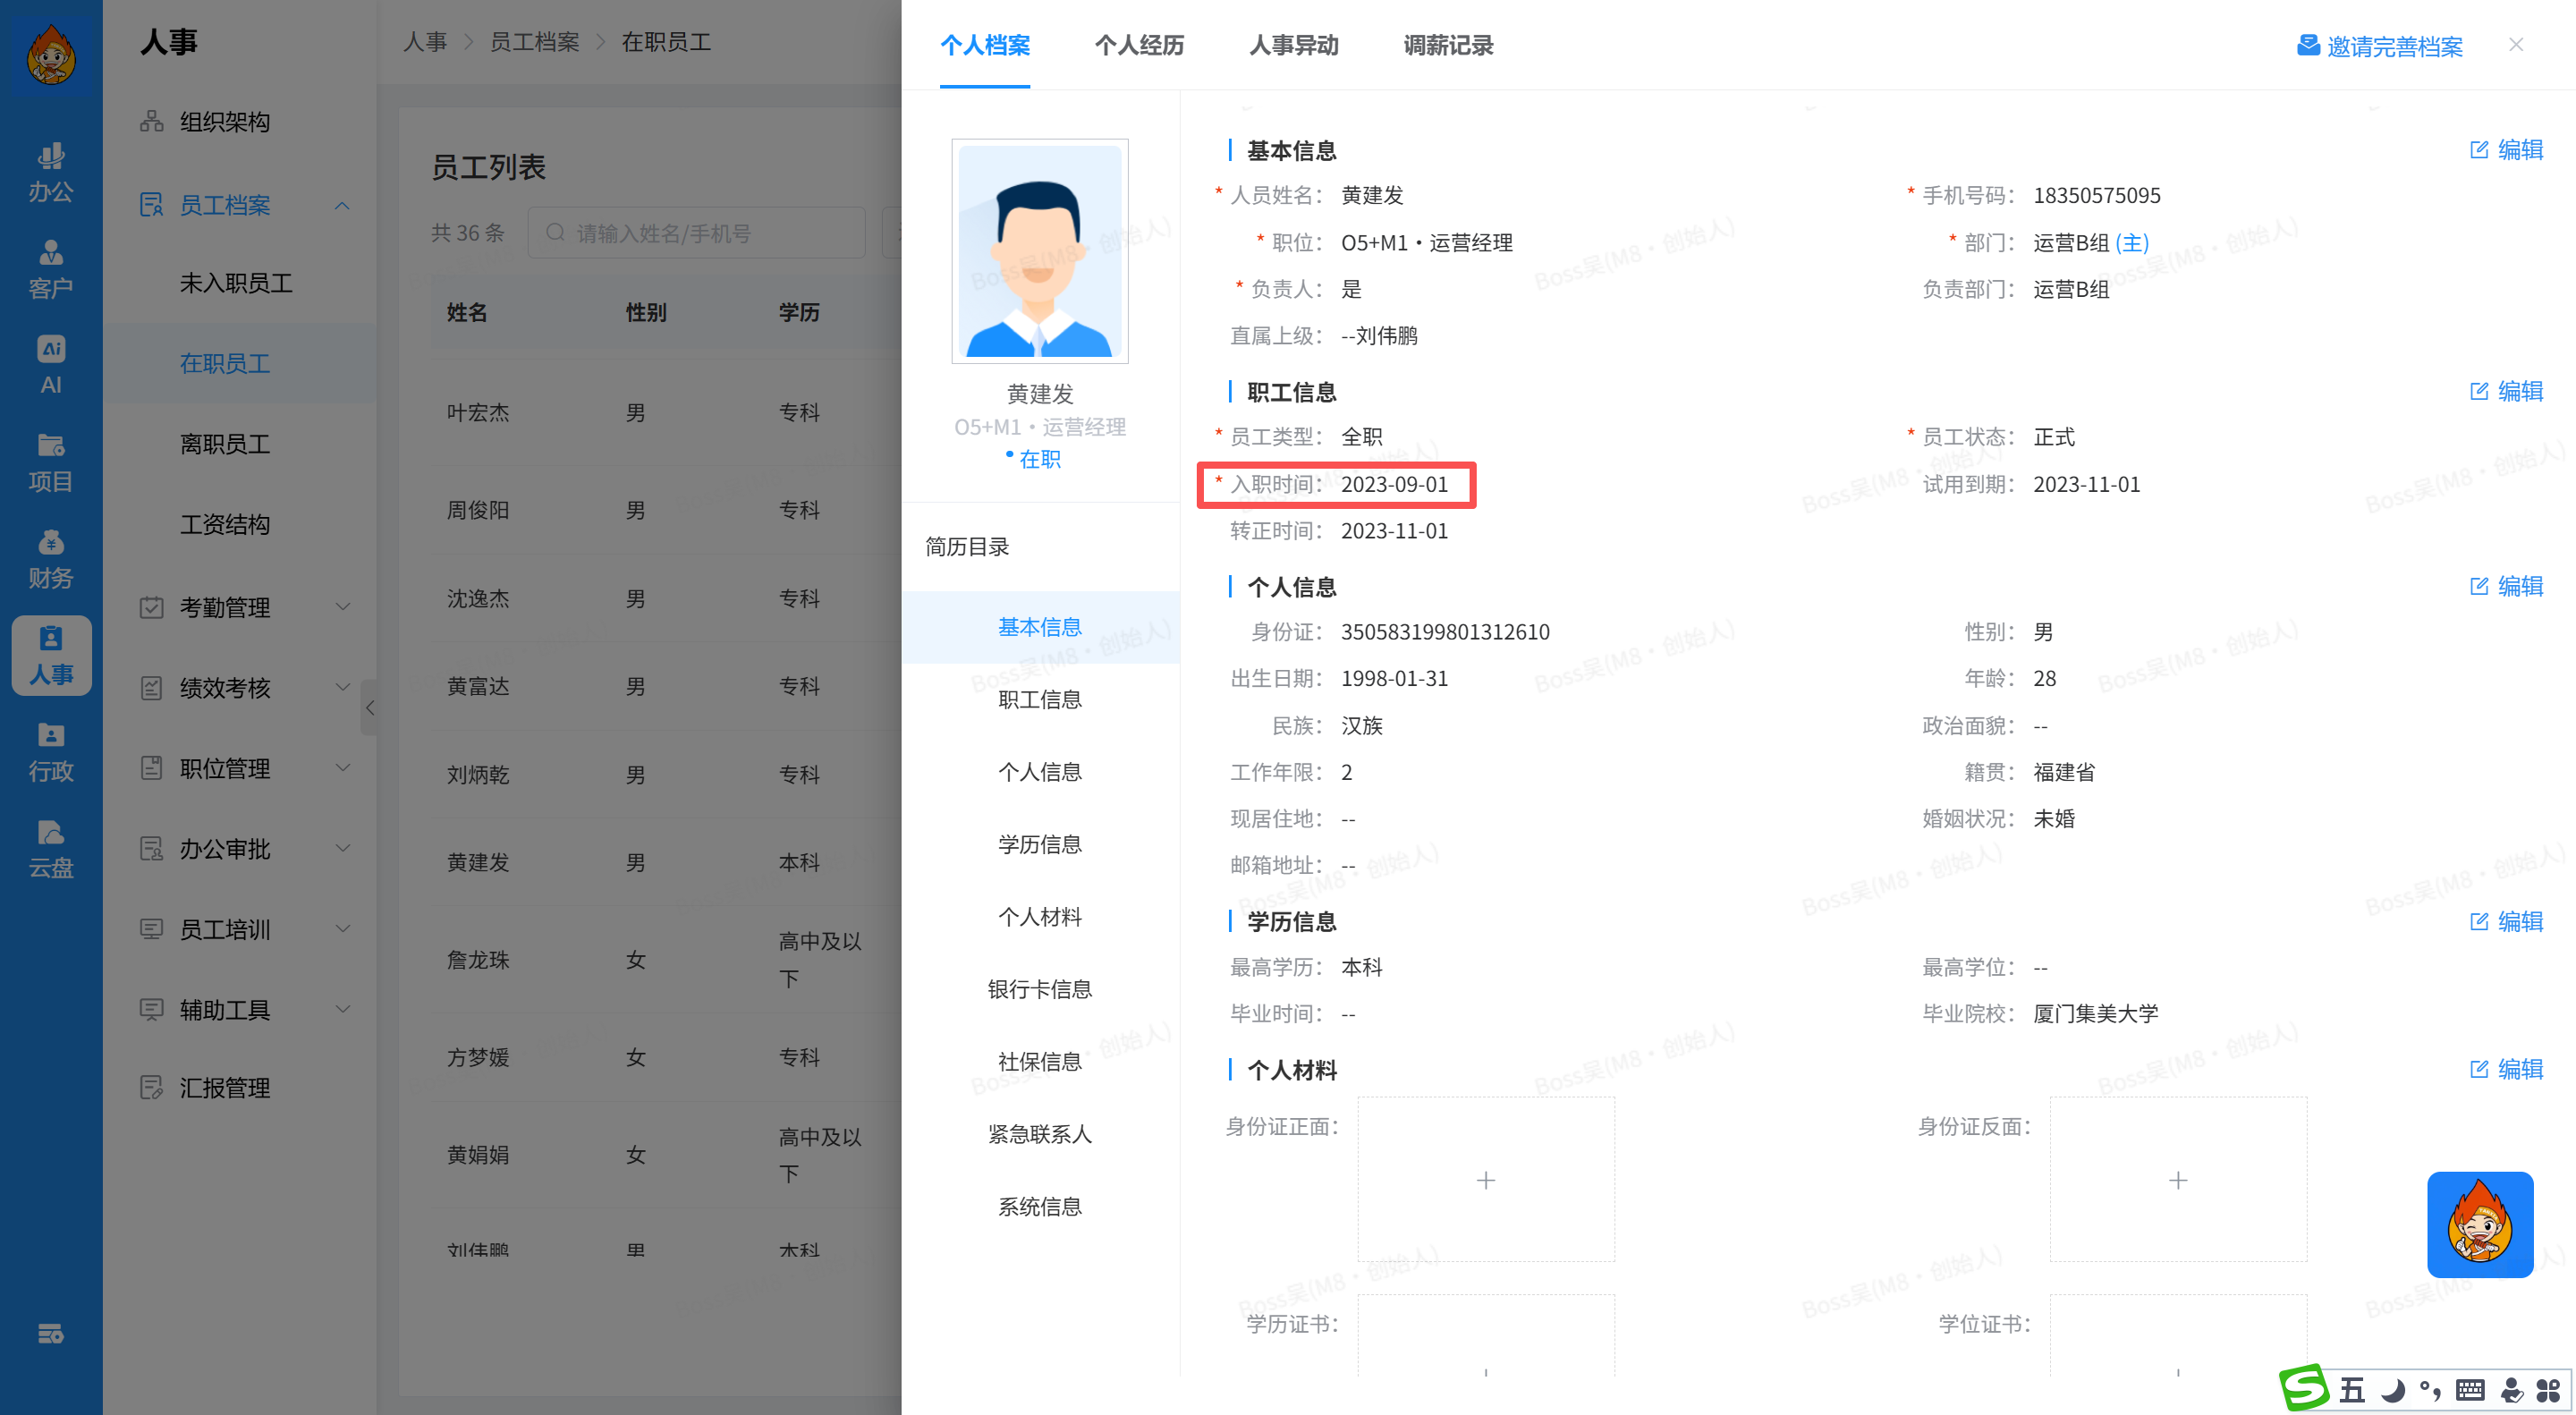This screenshot has width=2576, height=1415.
Task: Open the 客户 module icon
Action: coord(50,268)
